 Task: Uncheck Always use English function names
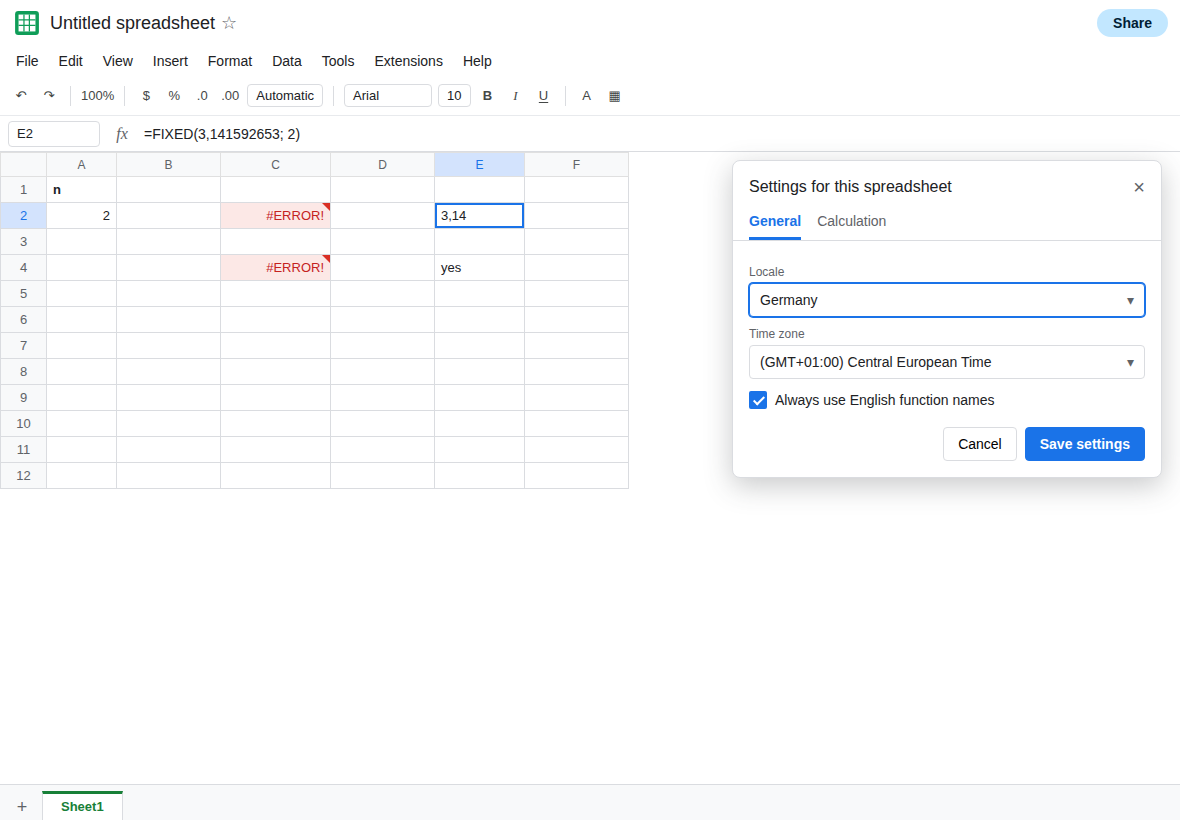(758, 400)
